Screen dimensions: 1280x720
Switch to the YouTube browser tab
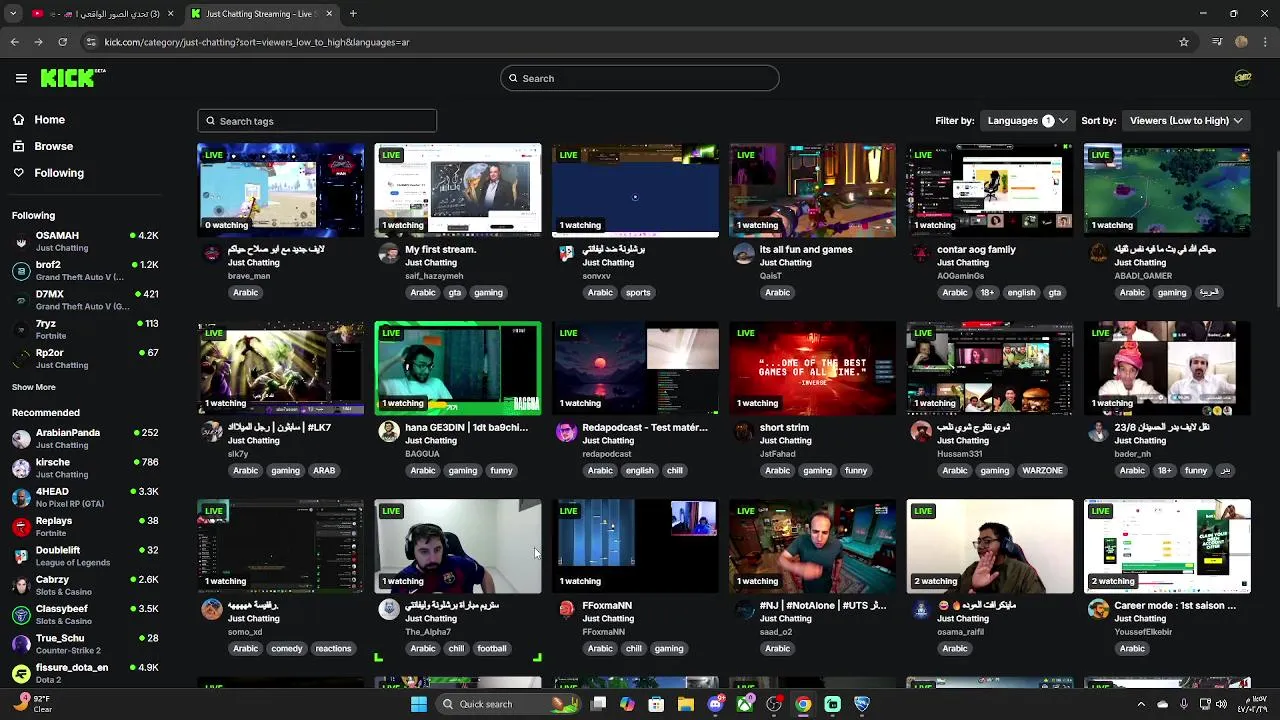tap(102, 14)
